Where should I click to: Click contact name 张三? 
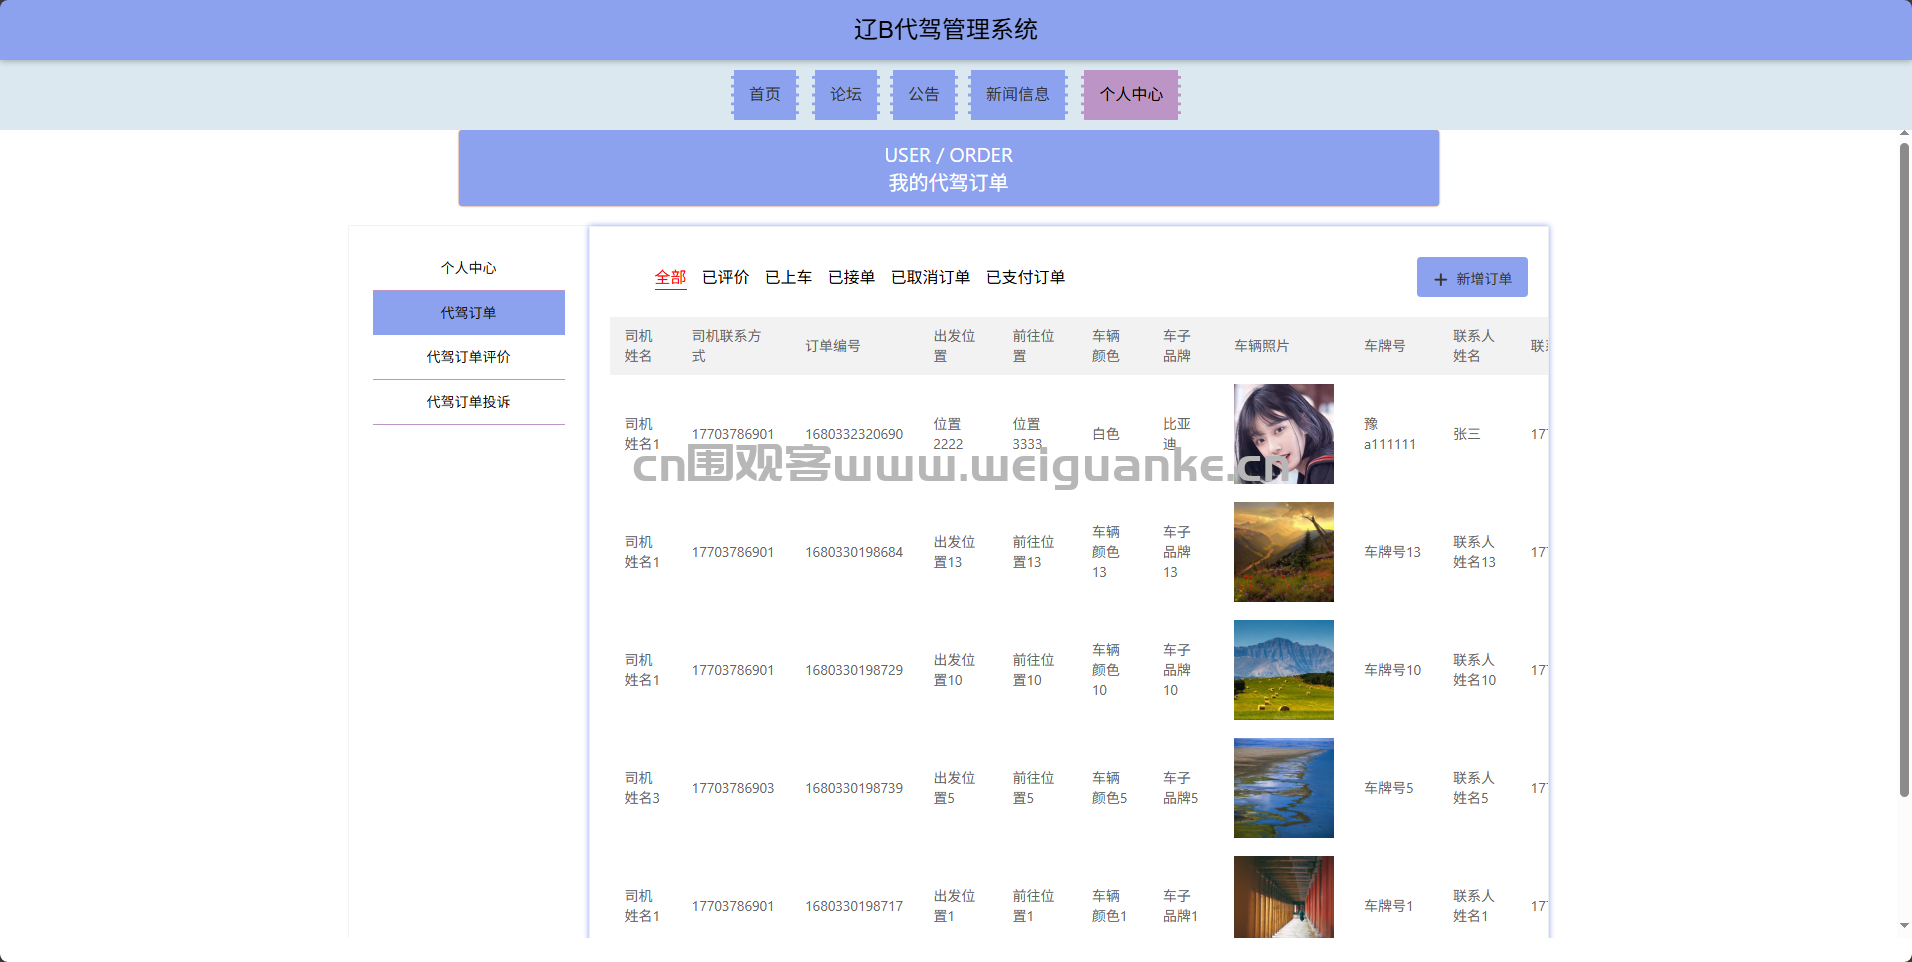point(1467,434)
